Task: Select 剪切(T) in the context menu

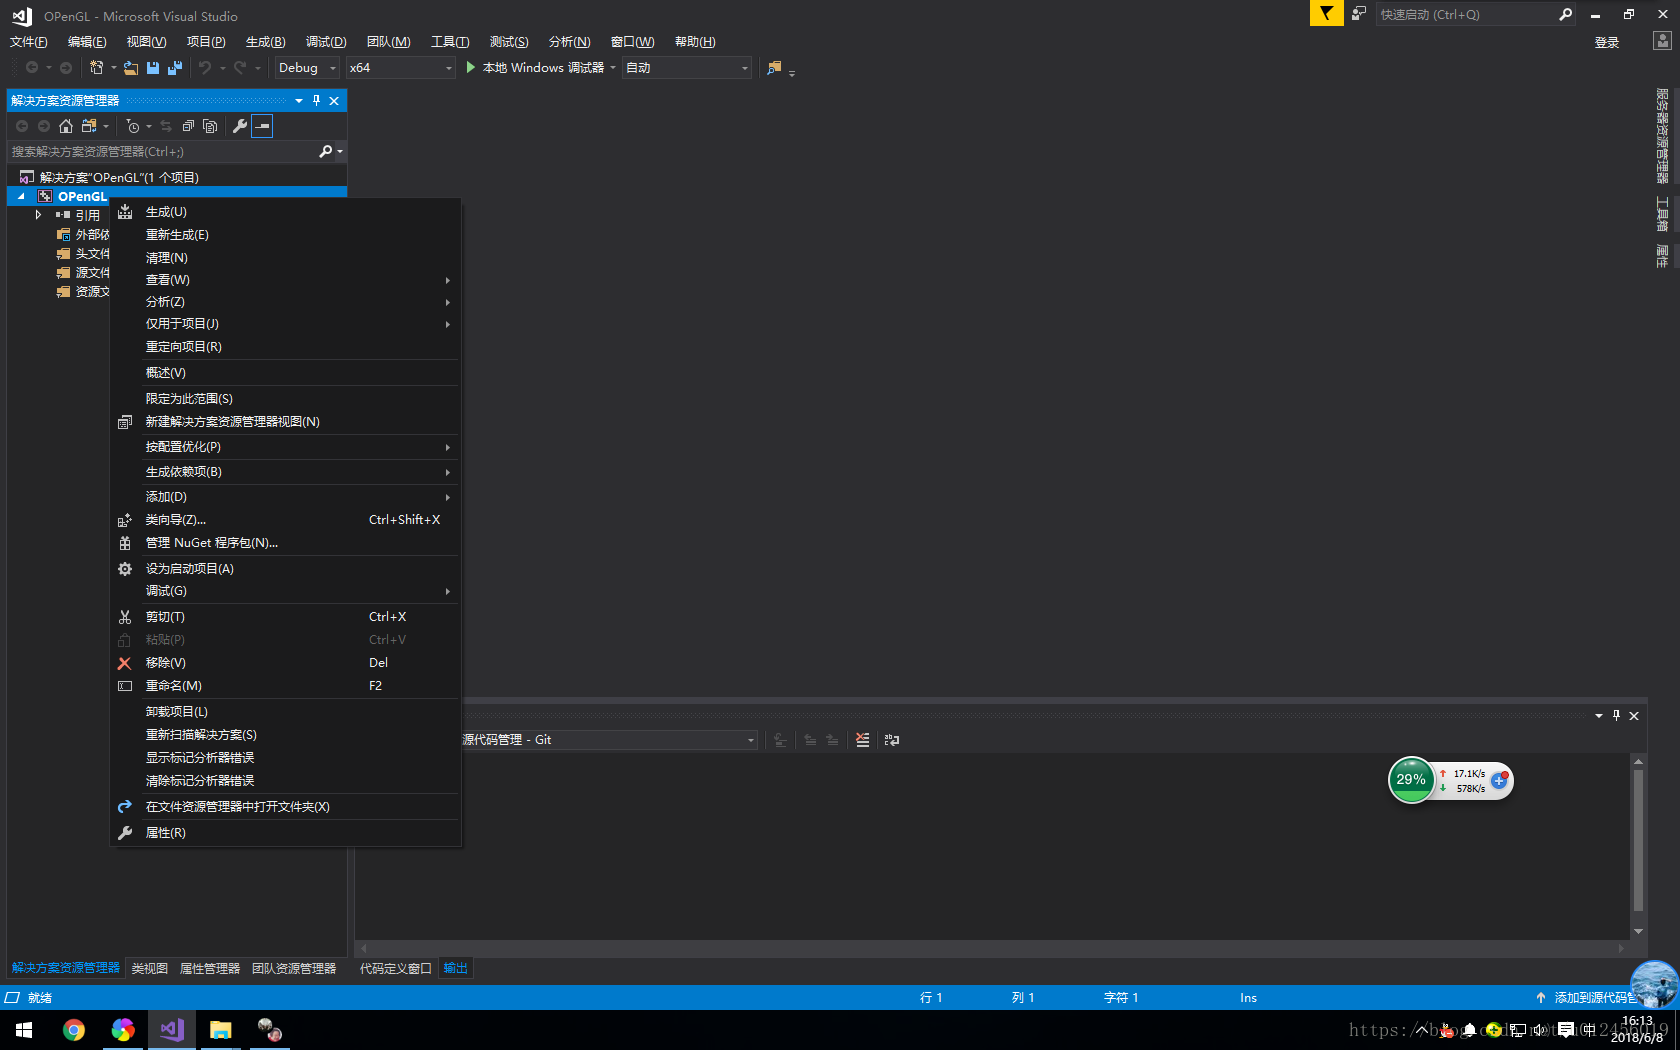Action: 286,617
